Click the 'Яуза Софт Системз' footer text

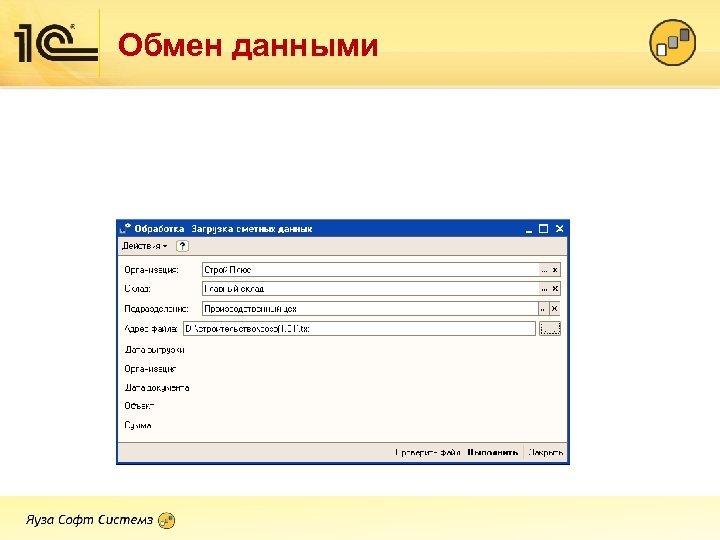click(x=89, y=520)
